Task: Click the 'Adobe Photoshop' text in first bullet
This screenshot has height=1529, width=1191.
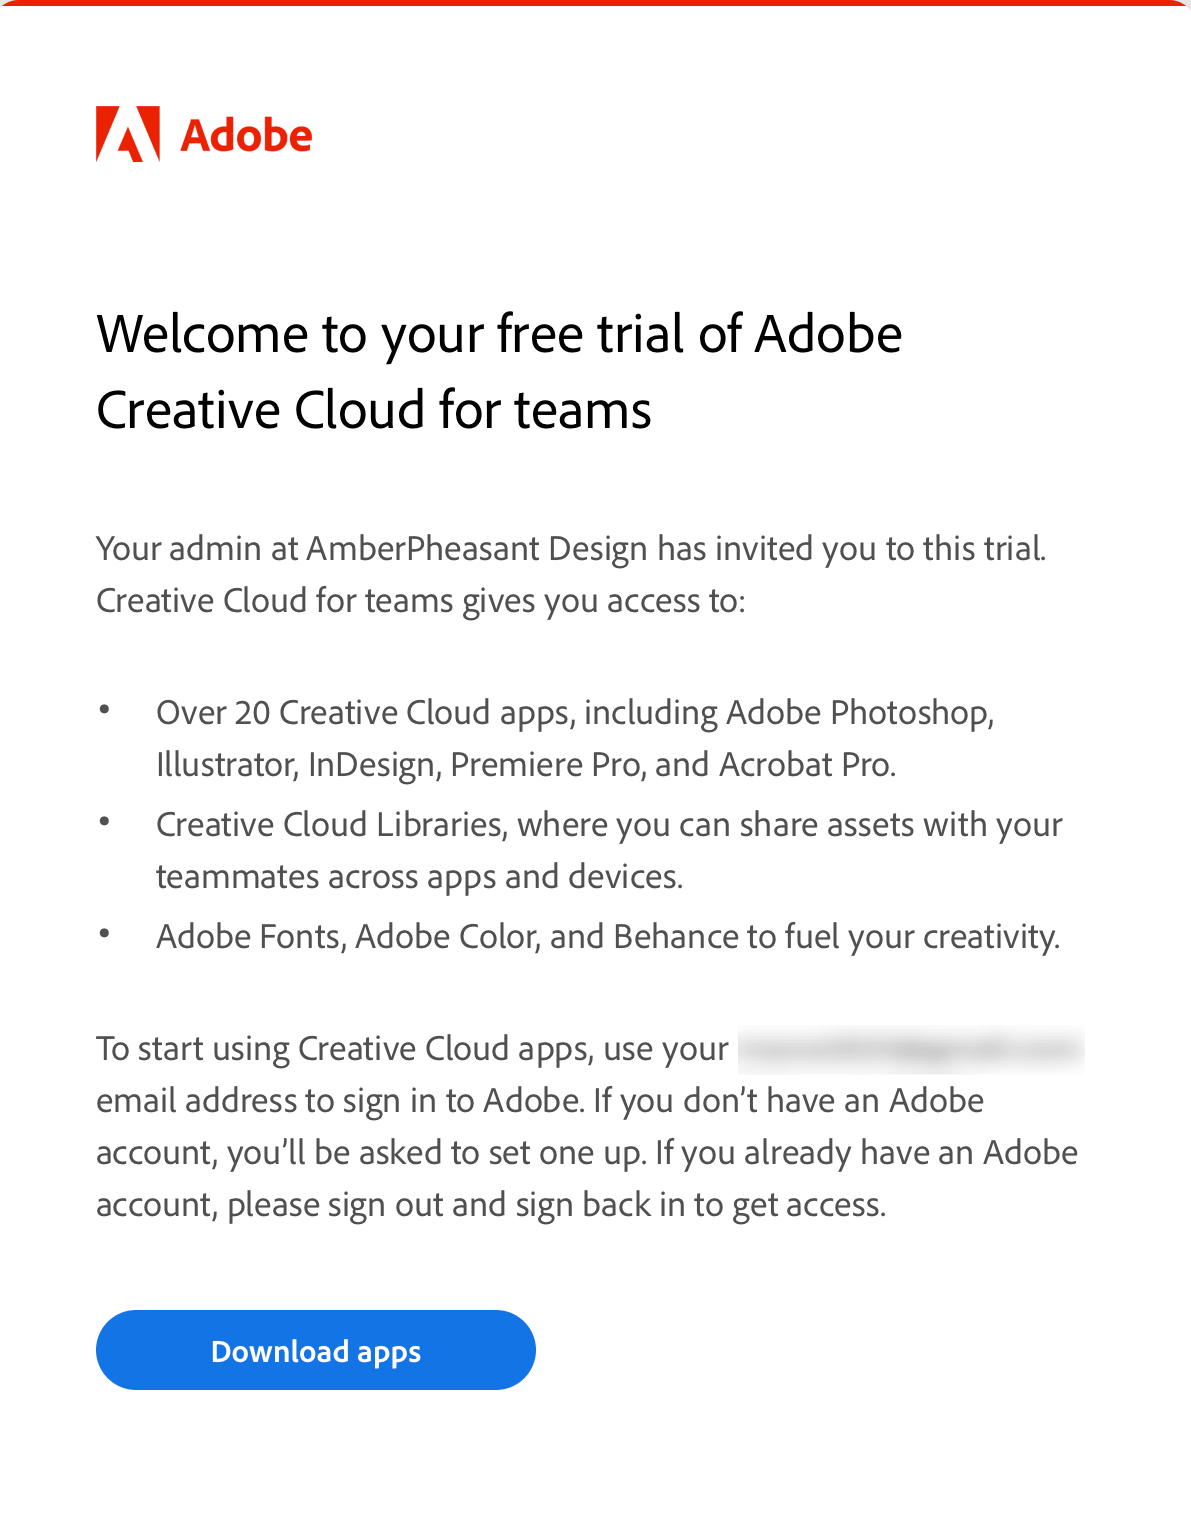Action: click(x=860, y=713)
